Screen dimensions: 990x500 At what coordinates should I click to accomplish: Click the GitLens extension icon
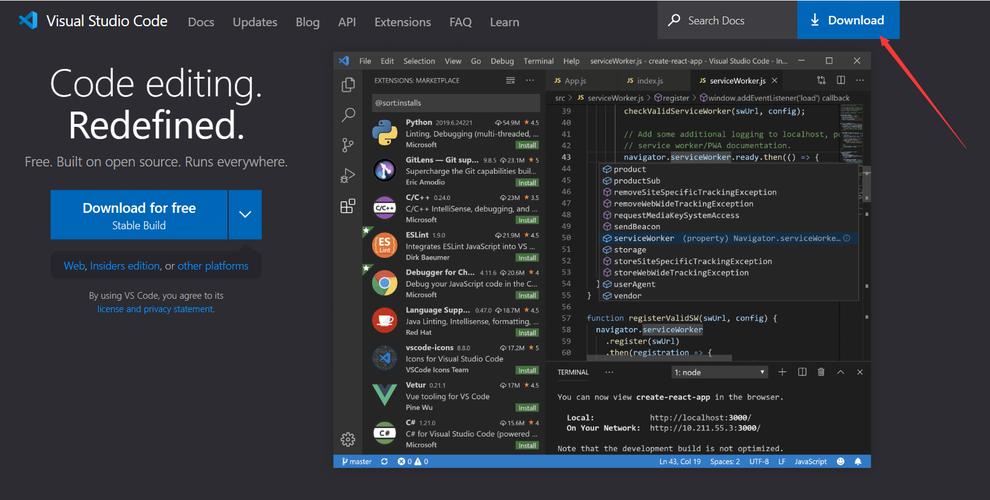385,170
